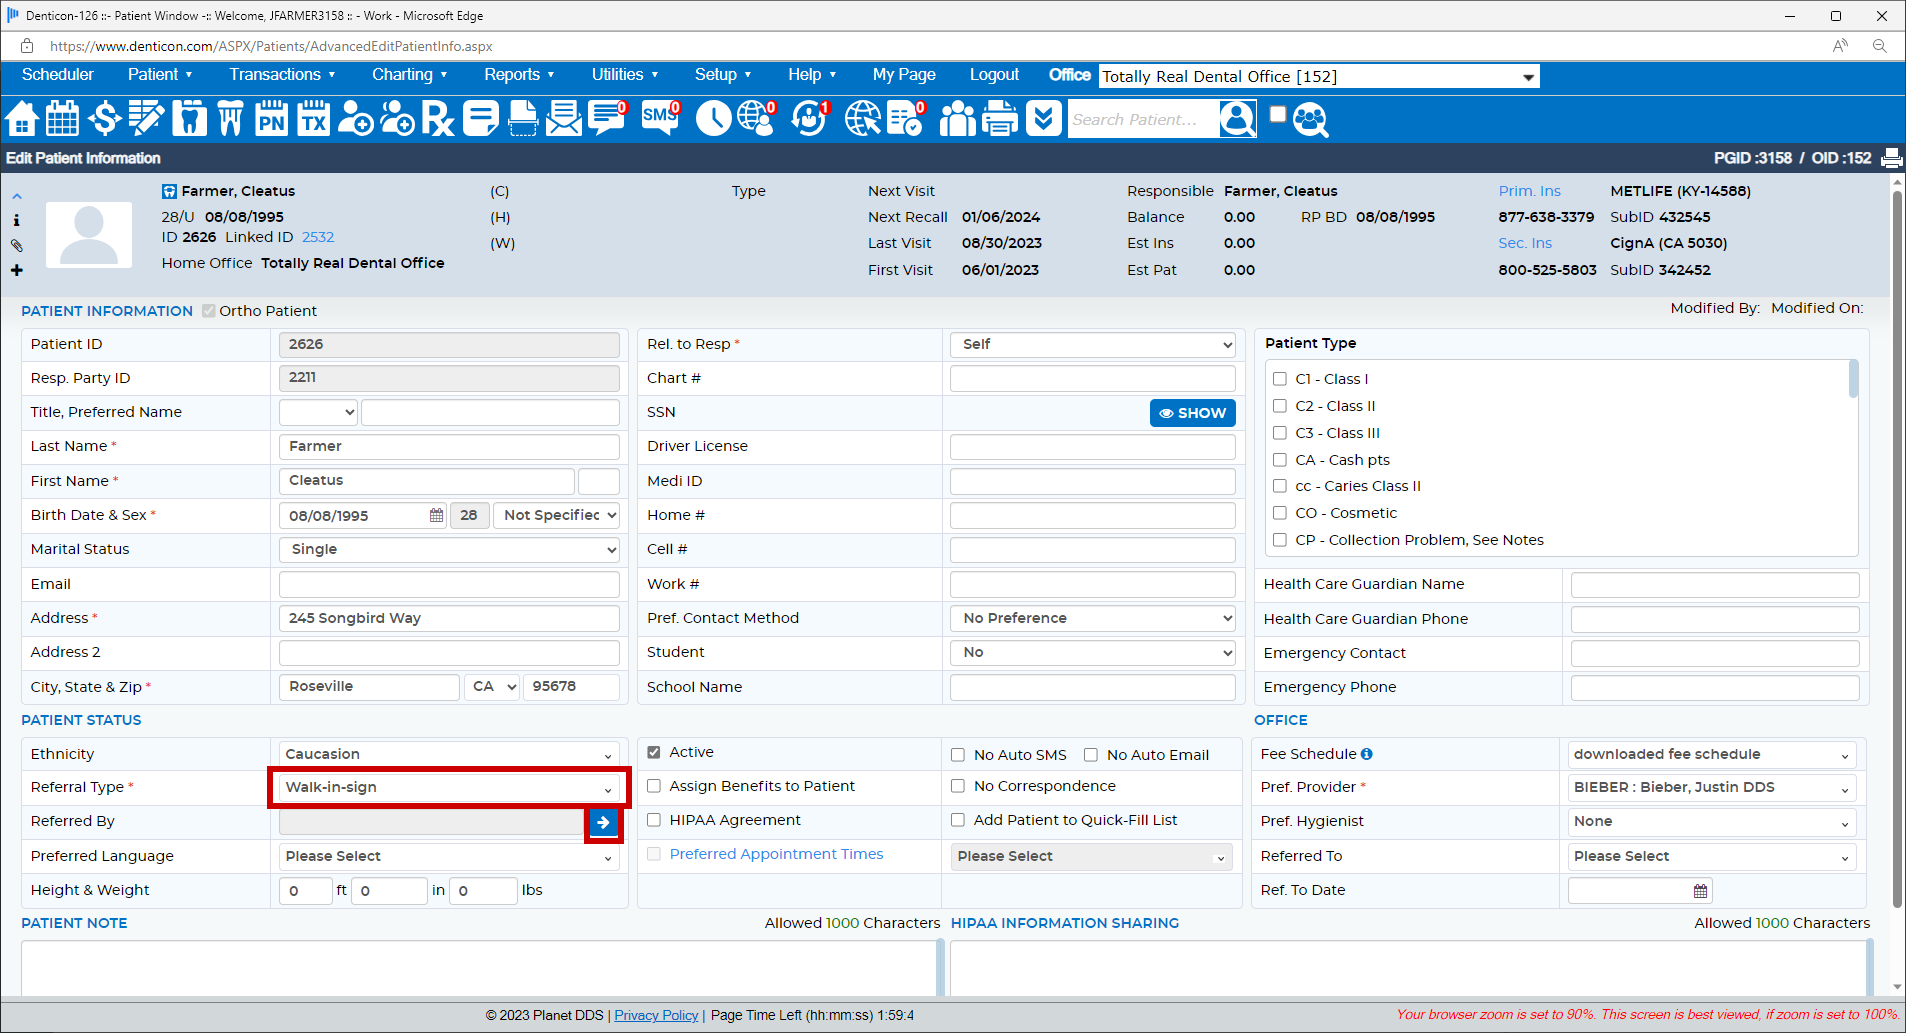Screen dimensions: 1906x1033
Task: Open the Pref. Contact Method dropdown
Action: tap(1093, 618)
